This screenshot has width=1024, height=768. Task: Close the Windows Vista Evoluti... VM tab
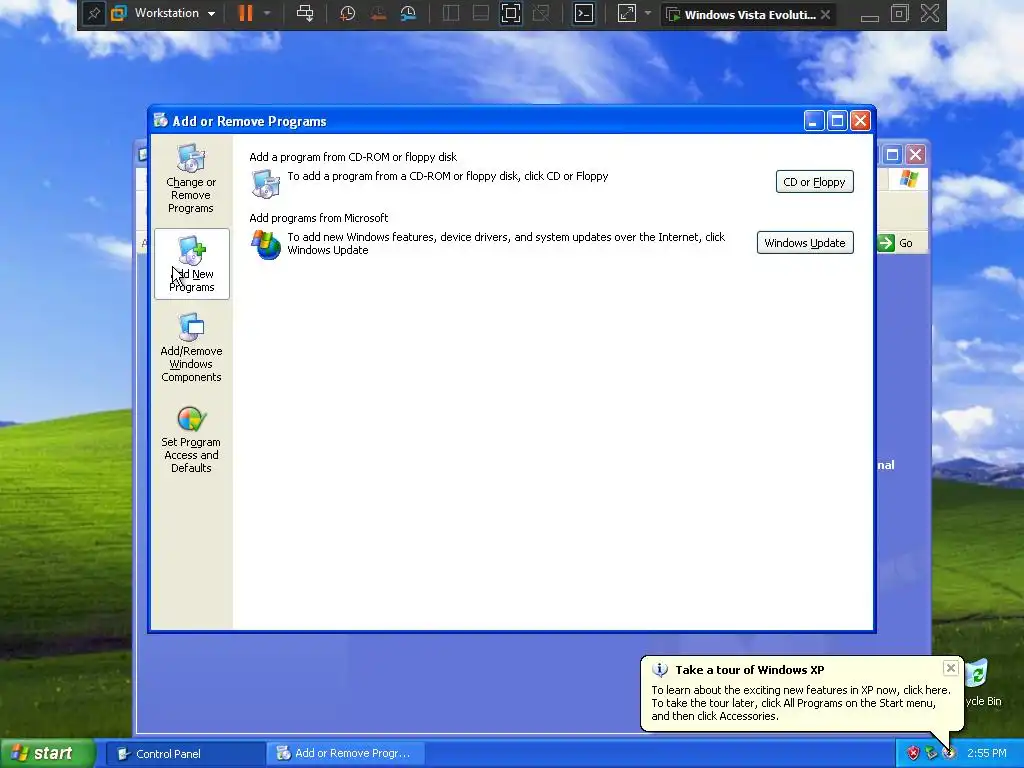[x=825, y=14]
